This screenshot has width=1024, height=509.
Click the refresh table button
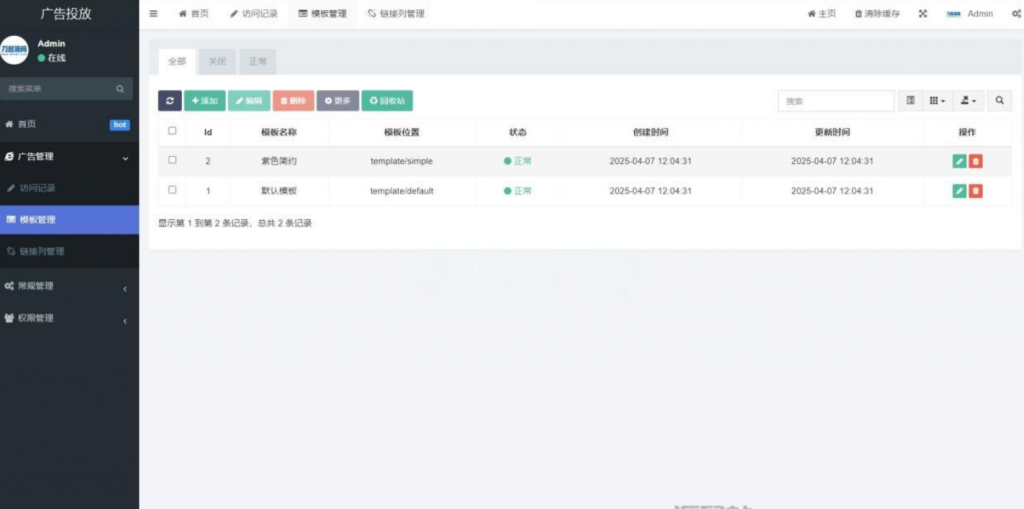click(x=170, y=101)
